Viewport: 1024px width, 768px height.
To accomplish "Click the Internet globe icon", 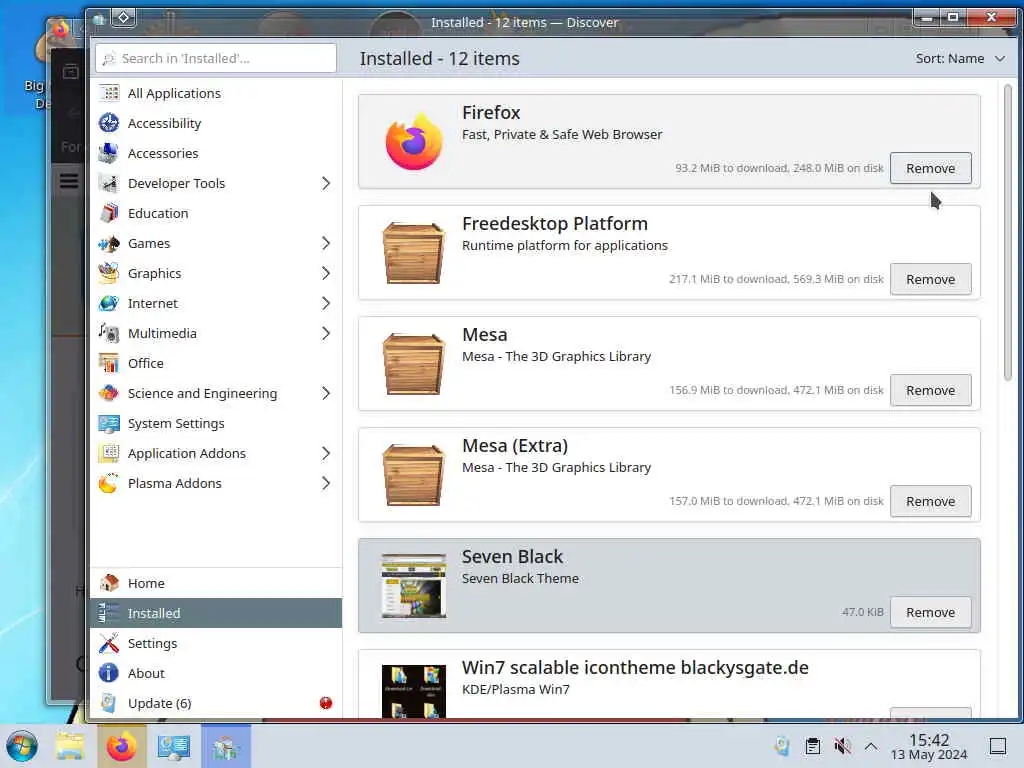I will 109,304.
